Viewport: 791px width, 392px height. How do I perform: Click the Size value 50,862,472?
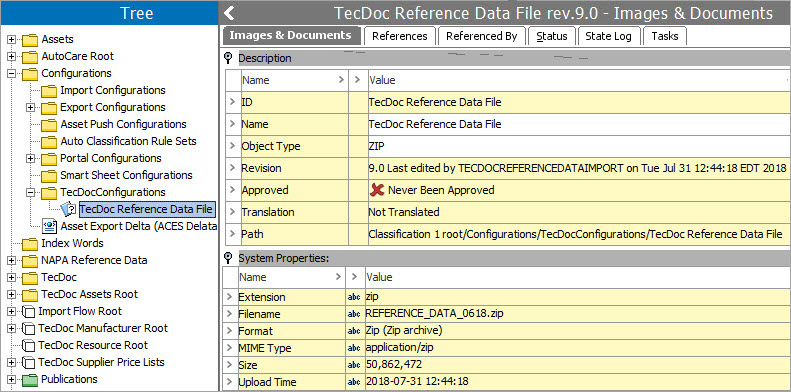(393, 365)
